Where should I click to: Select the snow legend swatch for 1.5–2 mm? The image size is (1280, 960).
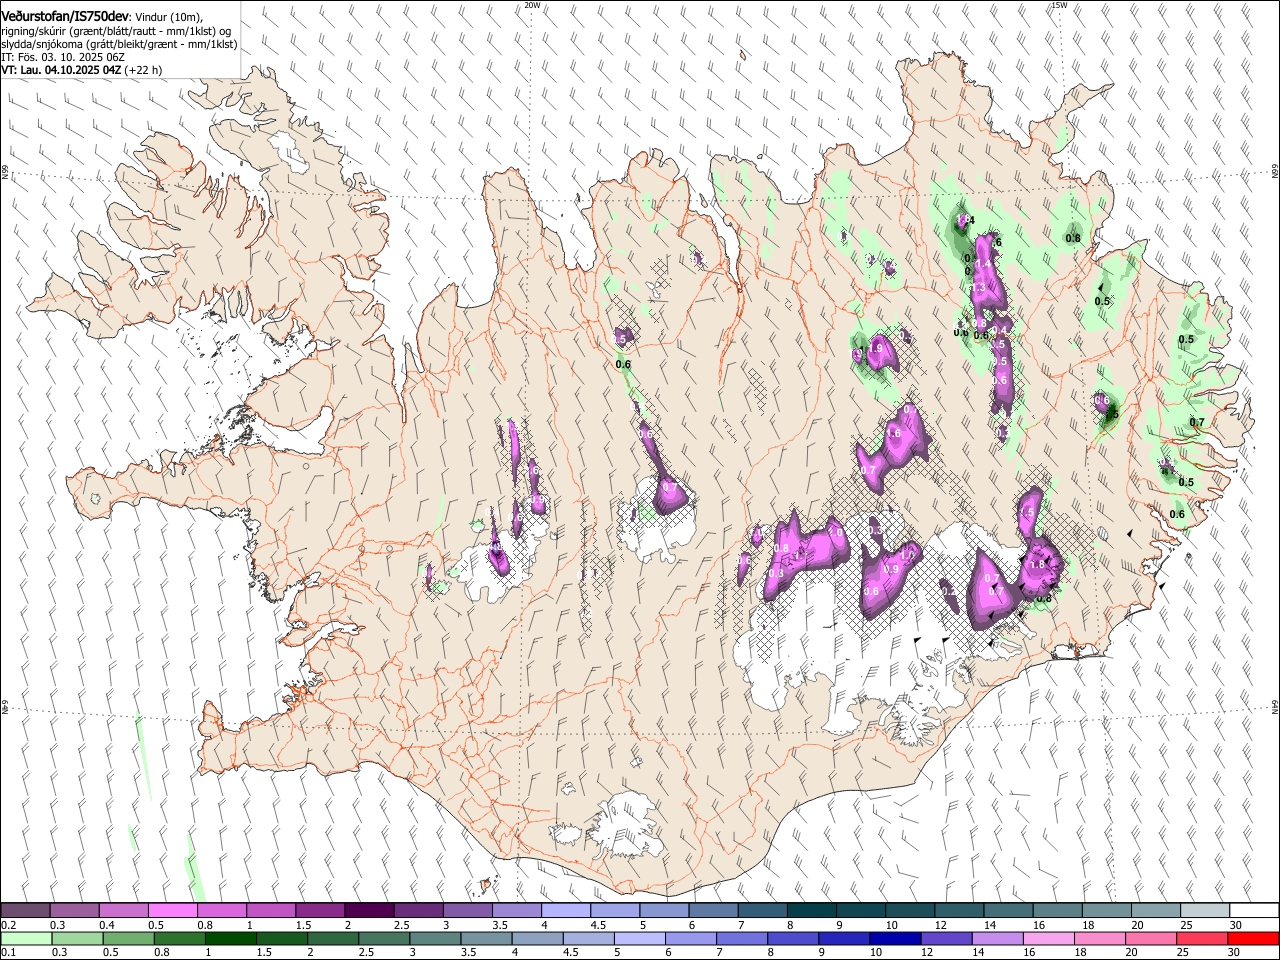320,911
